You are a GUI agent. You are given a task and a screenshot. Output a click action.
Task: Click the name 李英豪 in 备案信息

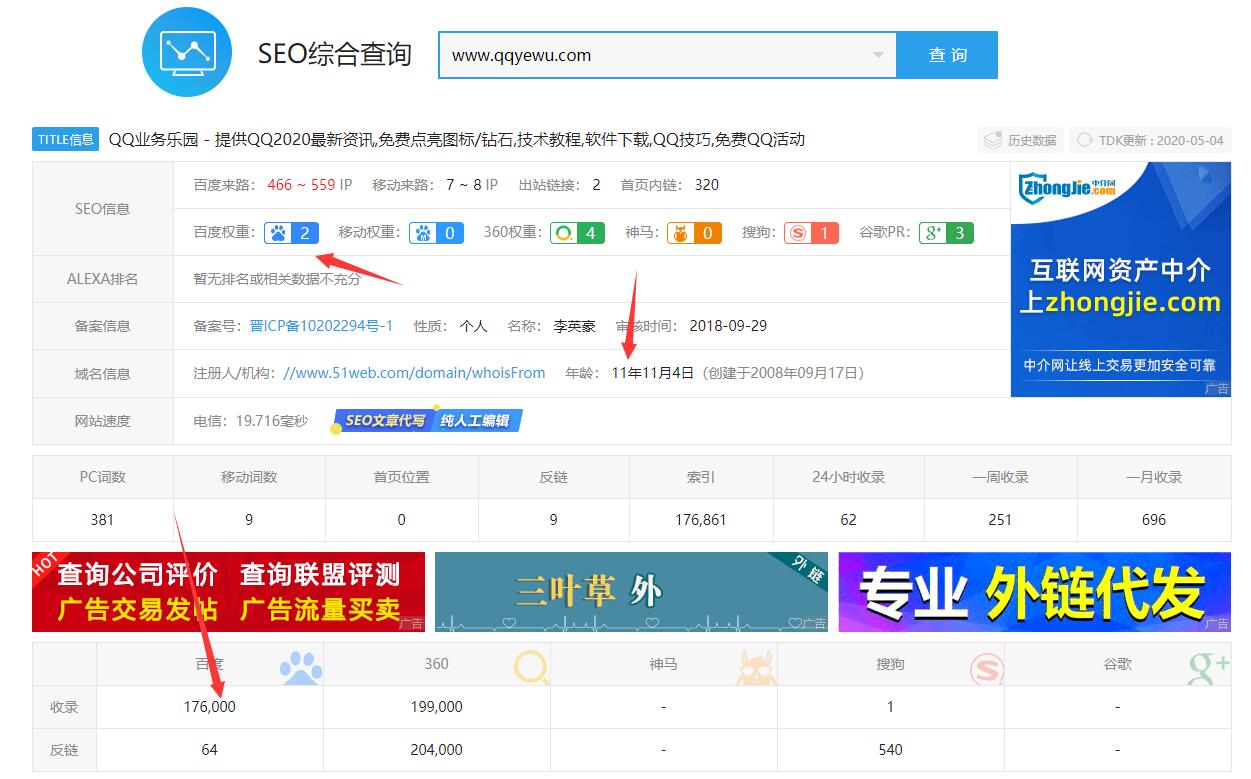point(574,326)
